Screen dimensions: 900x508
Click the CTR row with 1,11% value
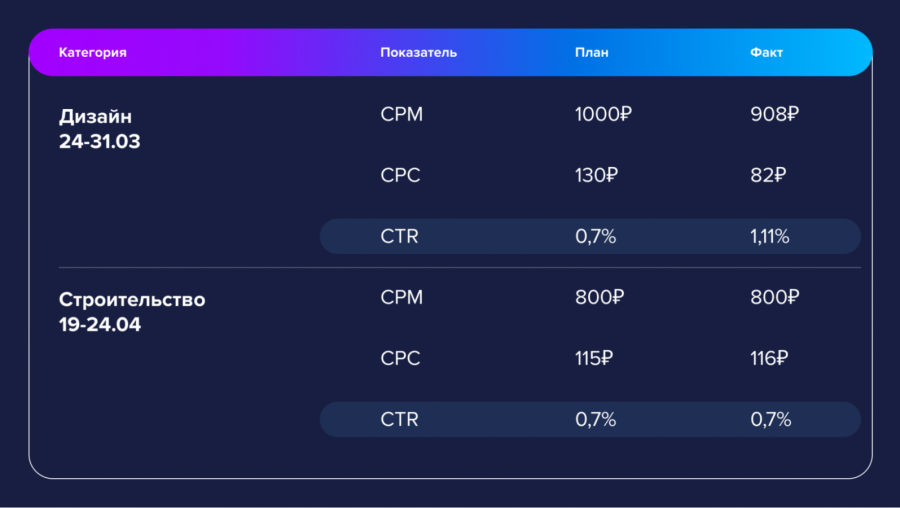click(590, 237)
